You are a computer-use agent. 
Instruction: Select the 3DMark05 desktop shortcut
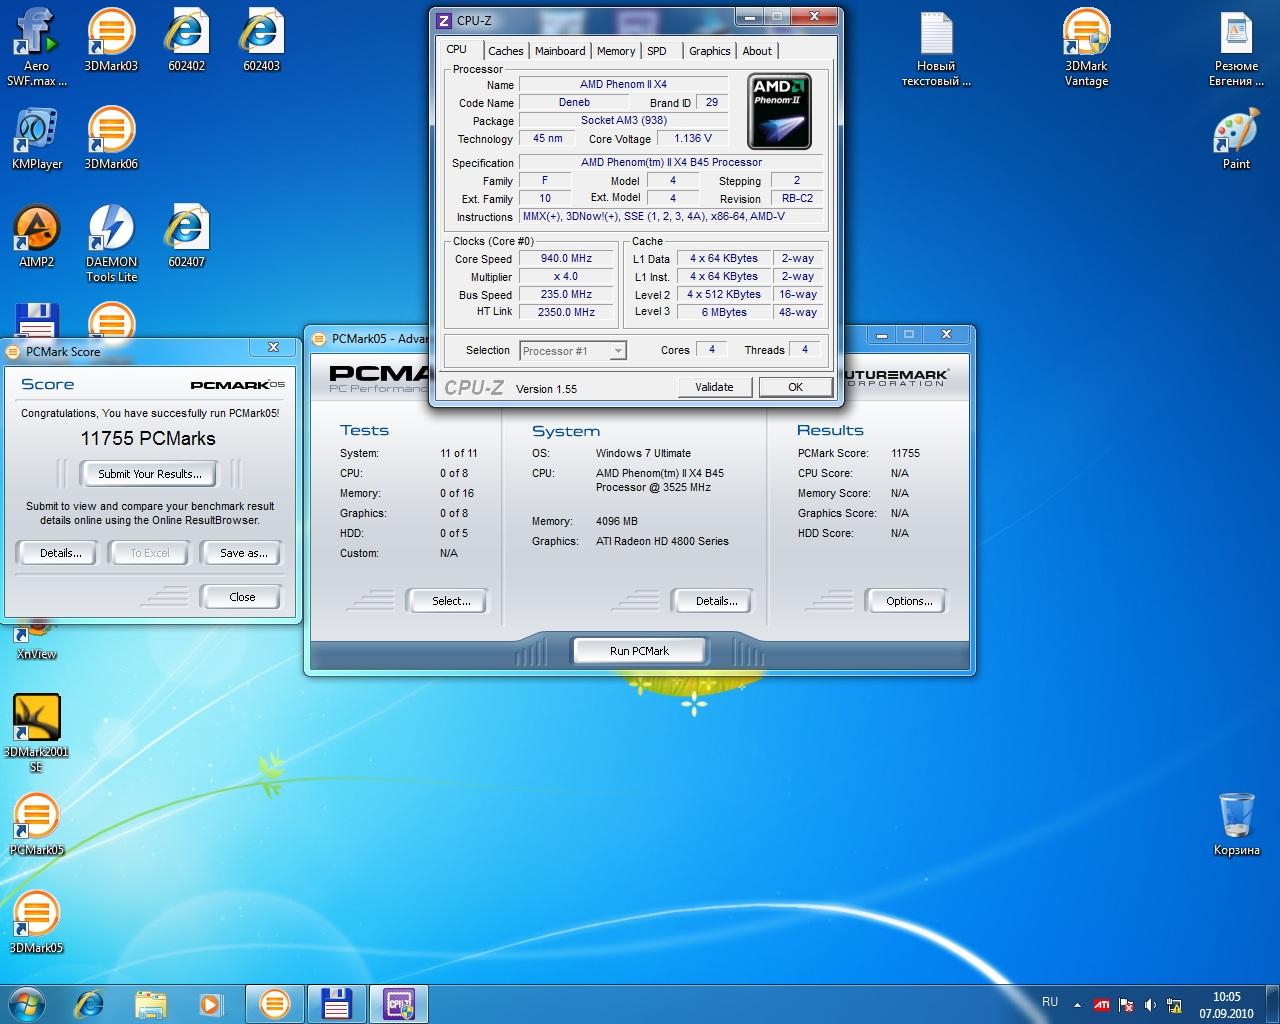(x=36, y=922)
